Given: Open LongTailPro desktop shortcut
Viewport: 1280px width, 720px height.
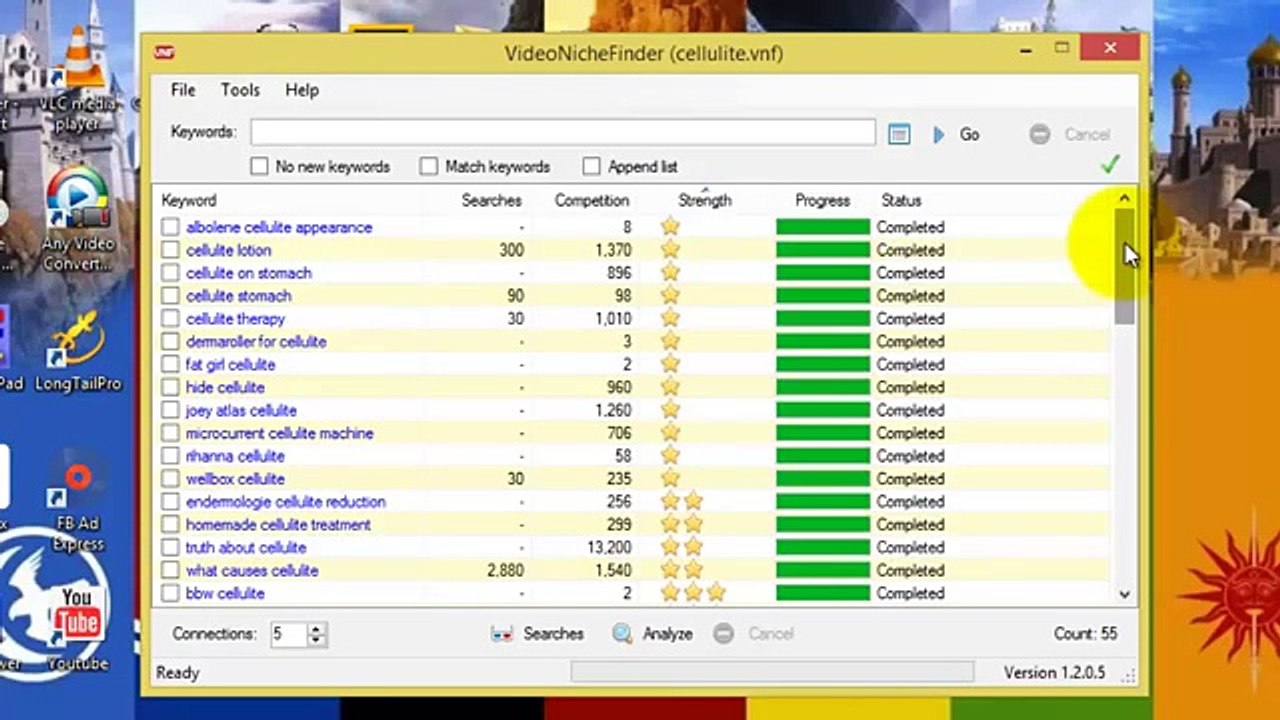Looking at the screenshot, I should pyautogui.click(x=77, y=350).
